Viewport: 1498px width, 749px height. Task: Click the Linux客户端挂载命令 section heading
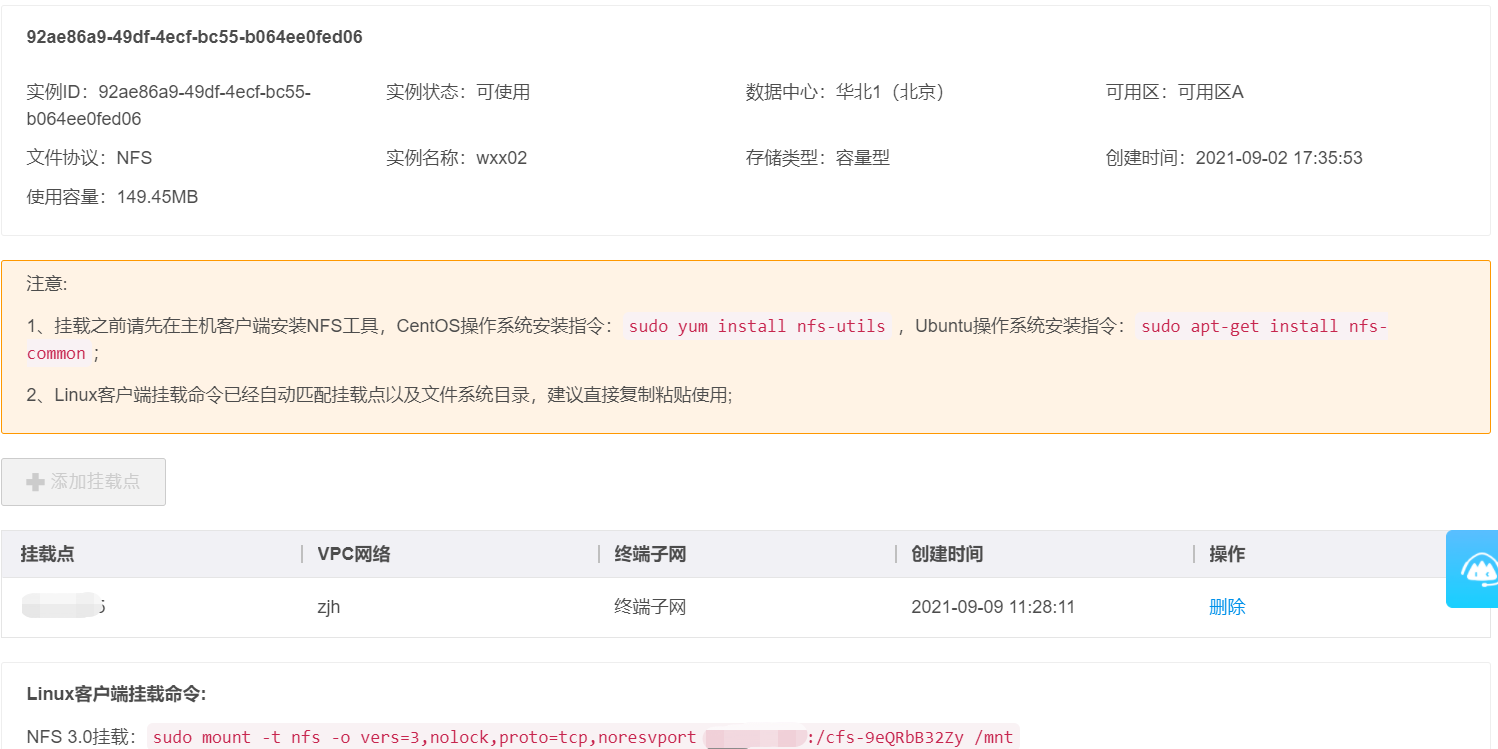[116, 694]
